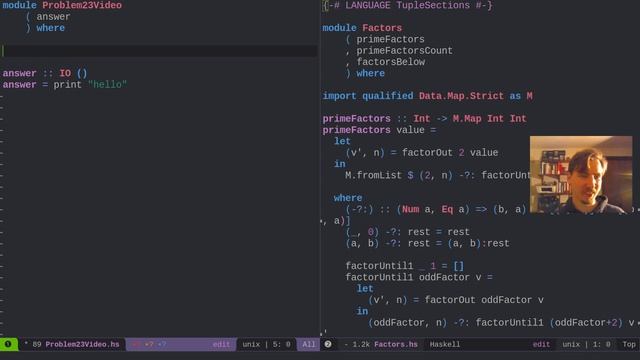Click the webcam video overlay
The width and height of the screenshot is (640, 360).
click(x=581, y=174)
